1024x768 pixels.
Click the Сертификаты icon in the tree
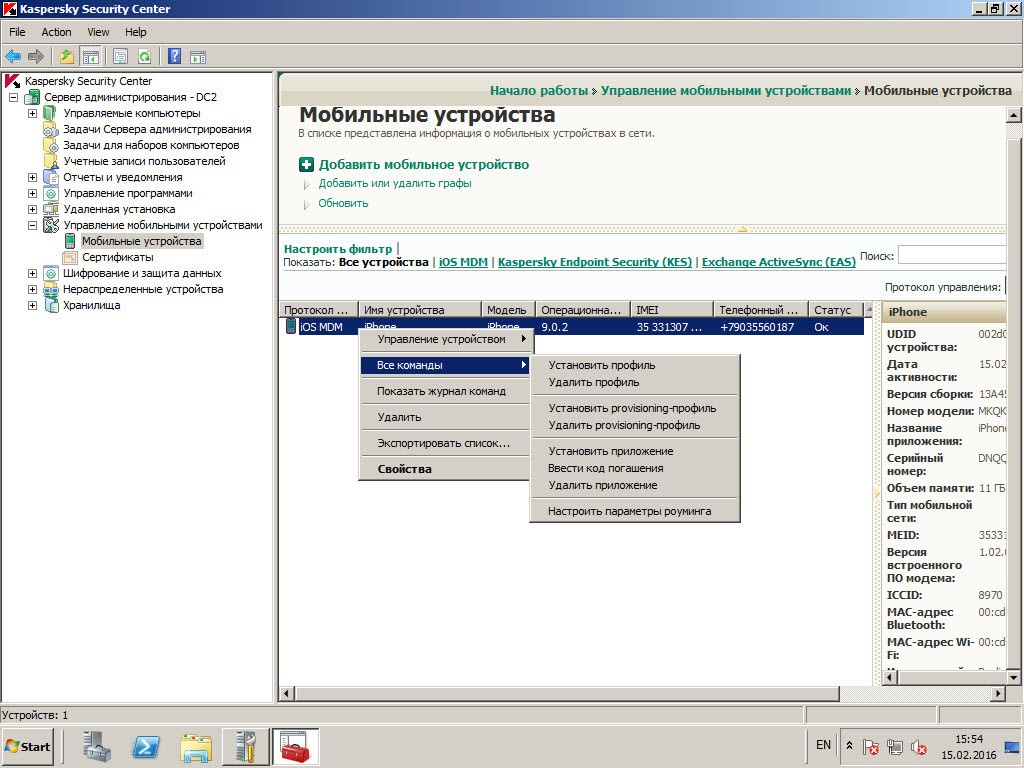pos(69,257)
